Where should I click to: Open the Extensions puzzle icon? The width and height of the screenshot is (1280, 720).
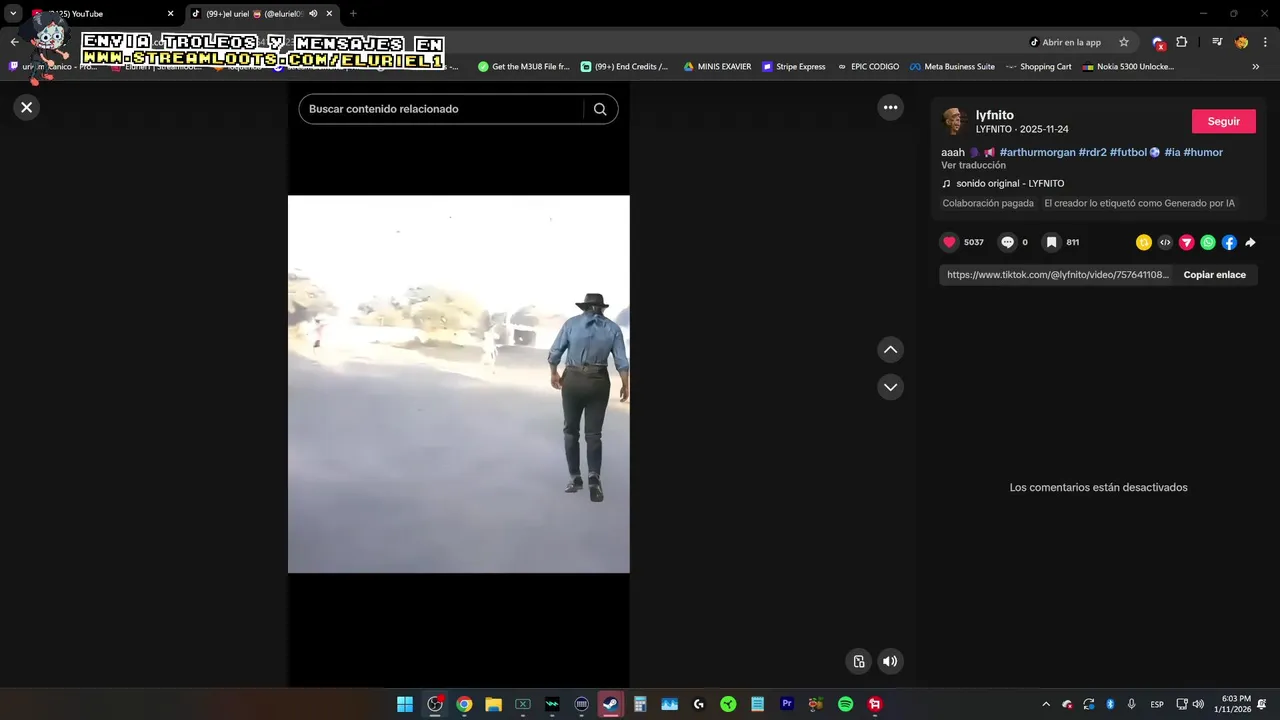pos(1182,42)
